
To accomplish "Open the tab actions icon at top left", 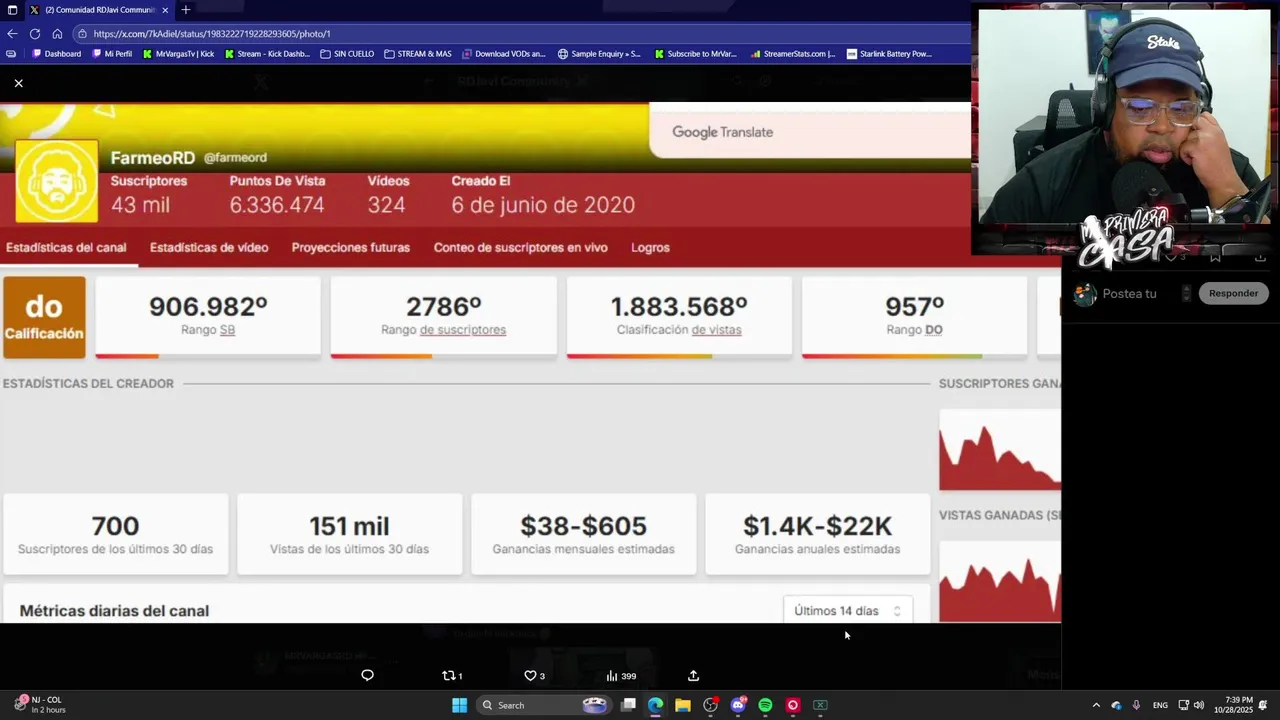I will 12,10.
